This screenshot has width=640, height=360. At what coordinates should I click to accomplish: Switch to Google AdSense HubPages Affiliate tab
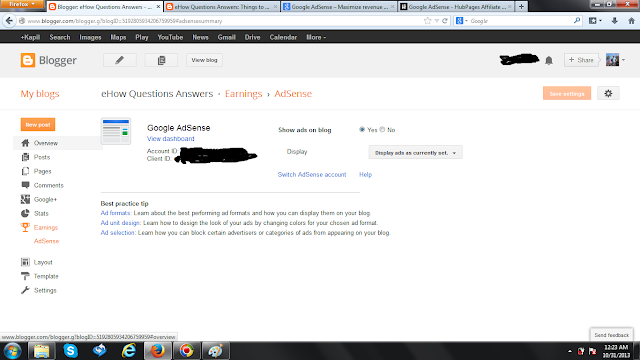click(456, 7)
